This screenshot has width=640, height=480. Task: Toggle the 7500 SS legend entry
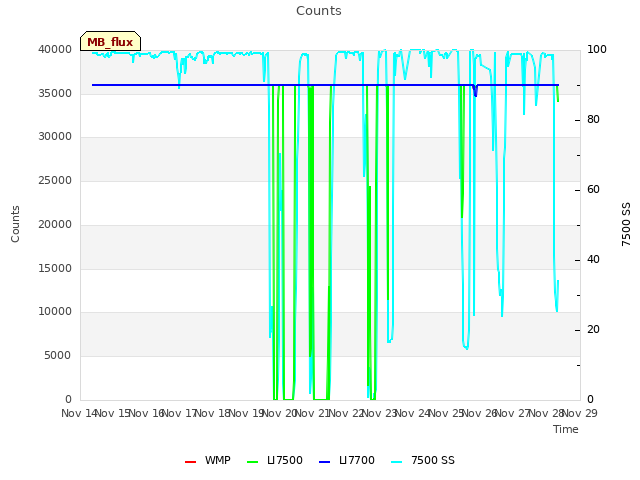[422, 460]
